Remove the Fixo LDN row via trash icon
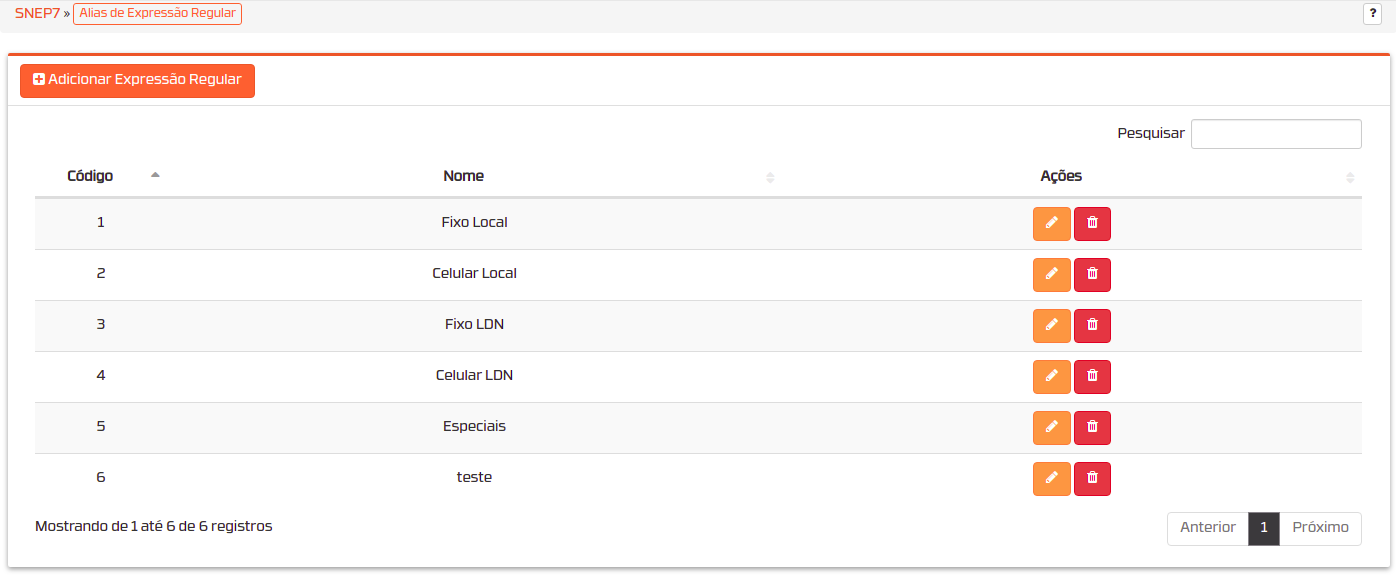This screenshot has width=1396, height=575. pos(1092,326)
